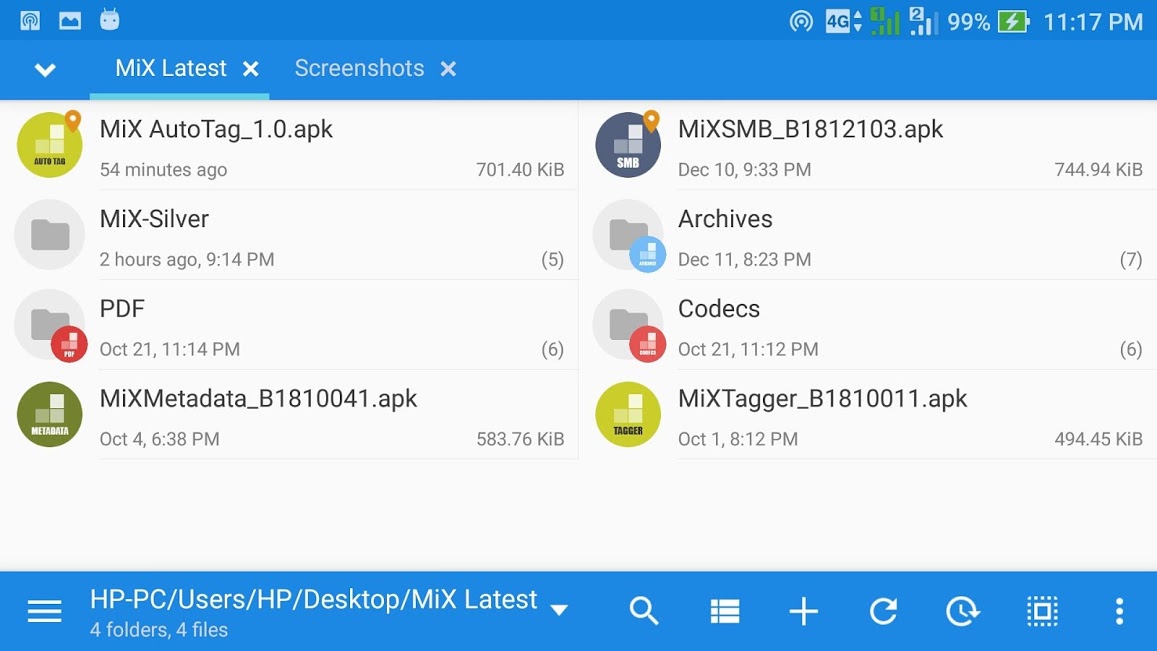
Task: Select the MiX Latest tab
Action: coord(170,68)
